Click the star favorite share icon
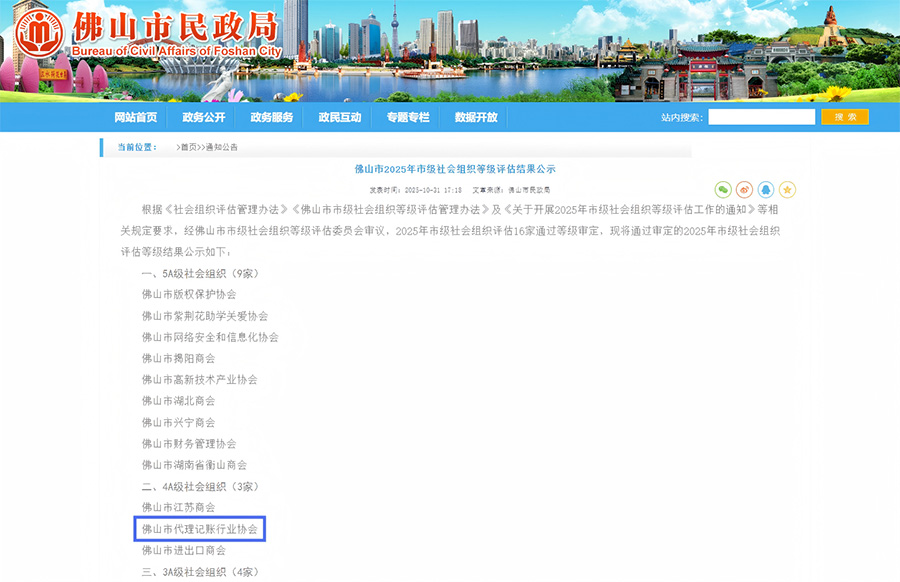Screen dimensions: 900x582 click(x=787, y=190)
